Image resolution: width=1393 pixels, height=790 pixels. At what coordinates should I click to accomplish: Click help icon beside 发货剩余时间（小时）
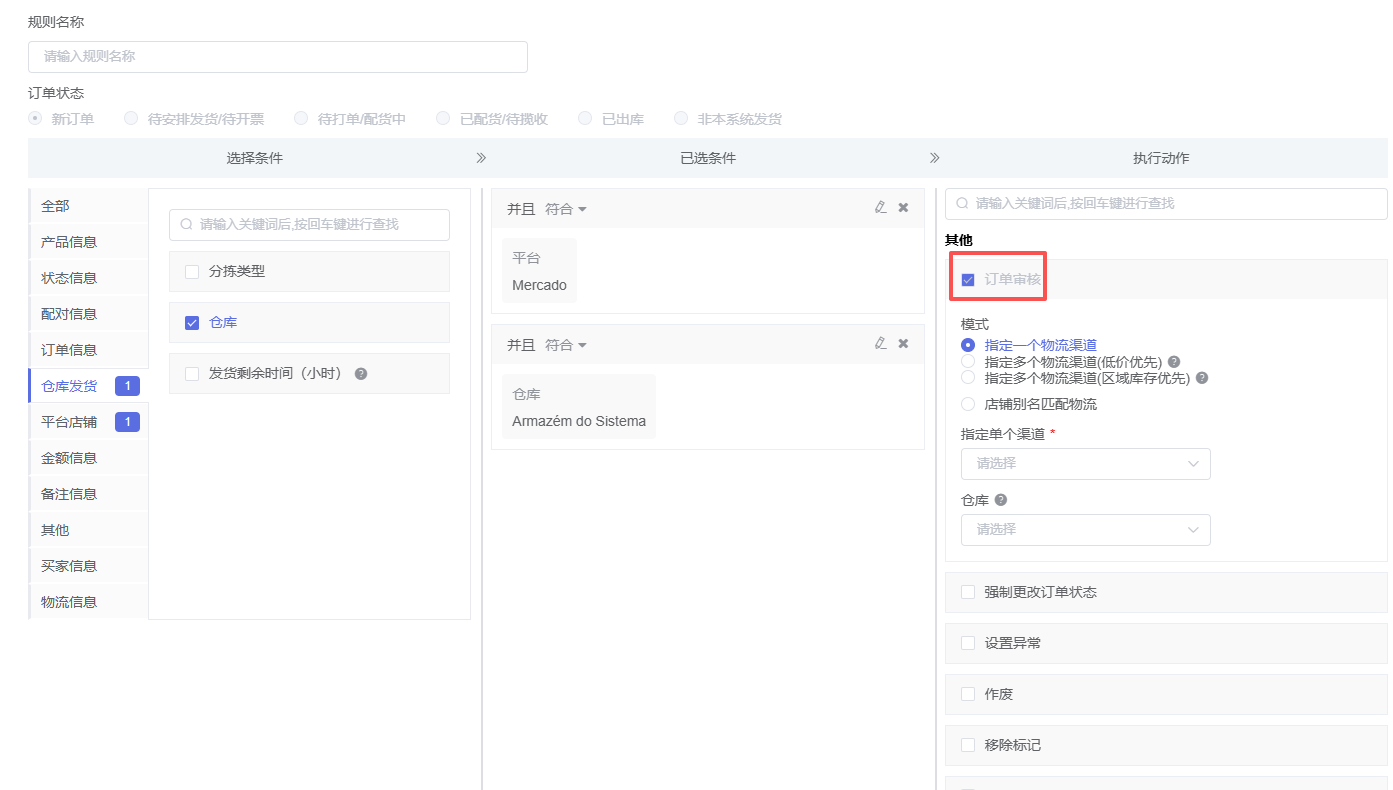(x=361, y=374)
